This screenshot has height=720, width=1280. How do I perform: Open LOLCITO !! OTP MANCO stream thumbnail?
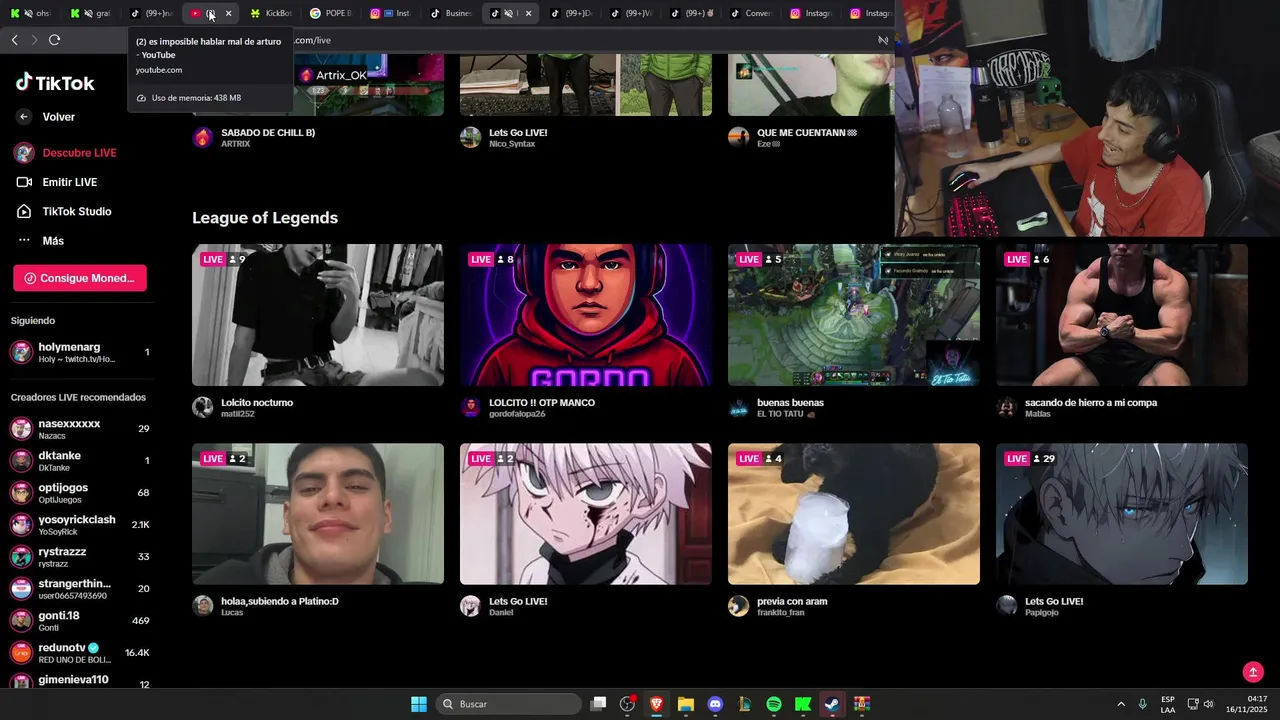[x=586, y=315]
